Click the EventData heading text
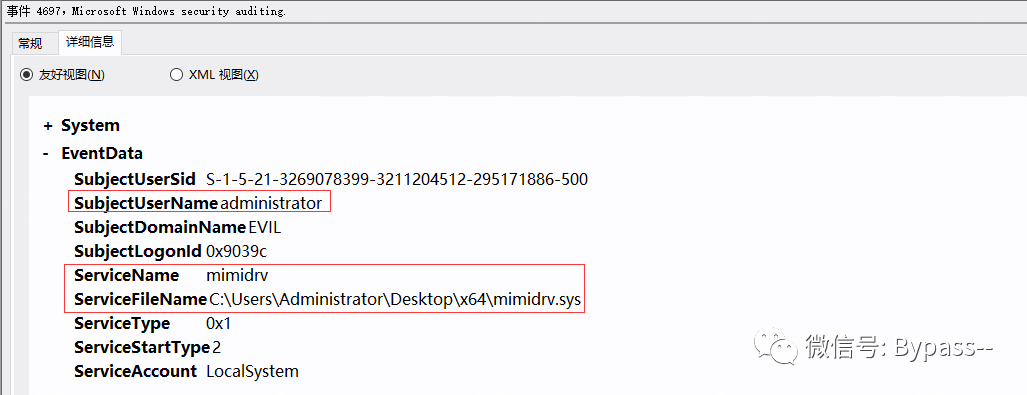Viewport: 1027px width, 395px height. (x=102, y=154)
